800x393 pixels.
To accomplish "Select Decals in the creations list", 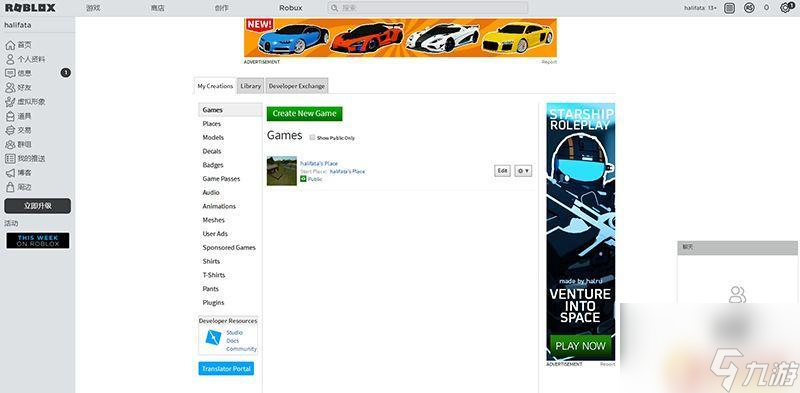I will point(212,151).
